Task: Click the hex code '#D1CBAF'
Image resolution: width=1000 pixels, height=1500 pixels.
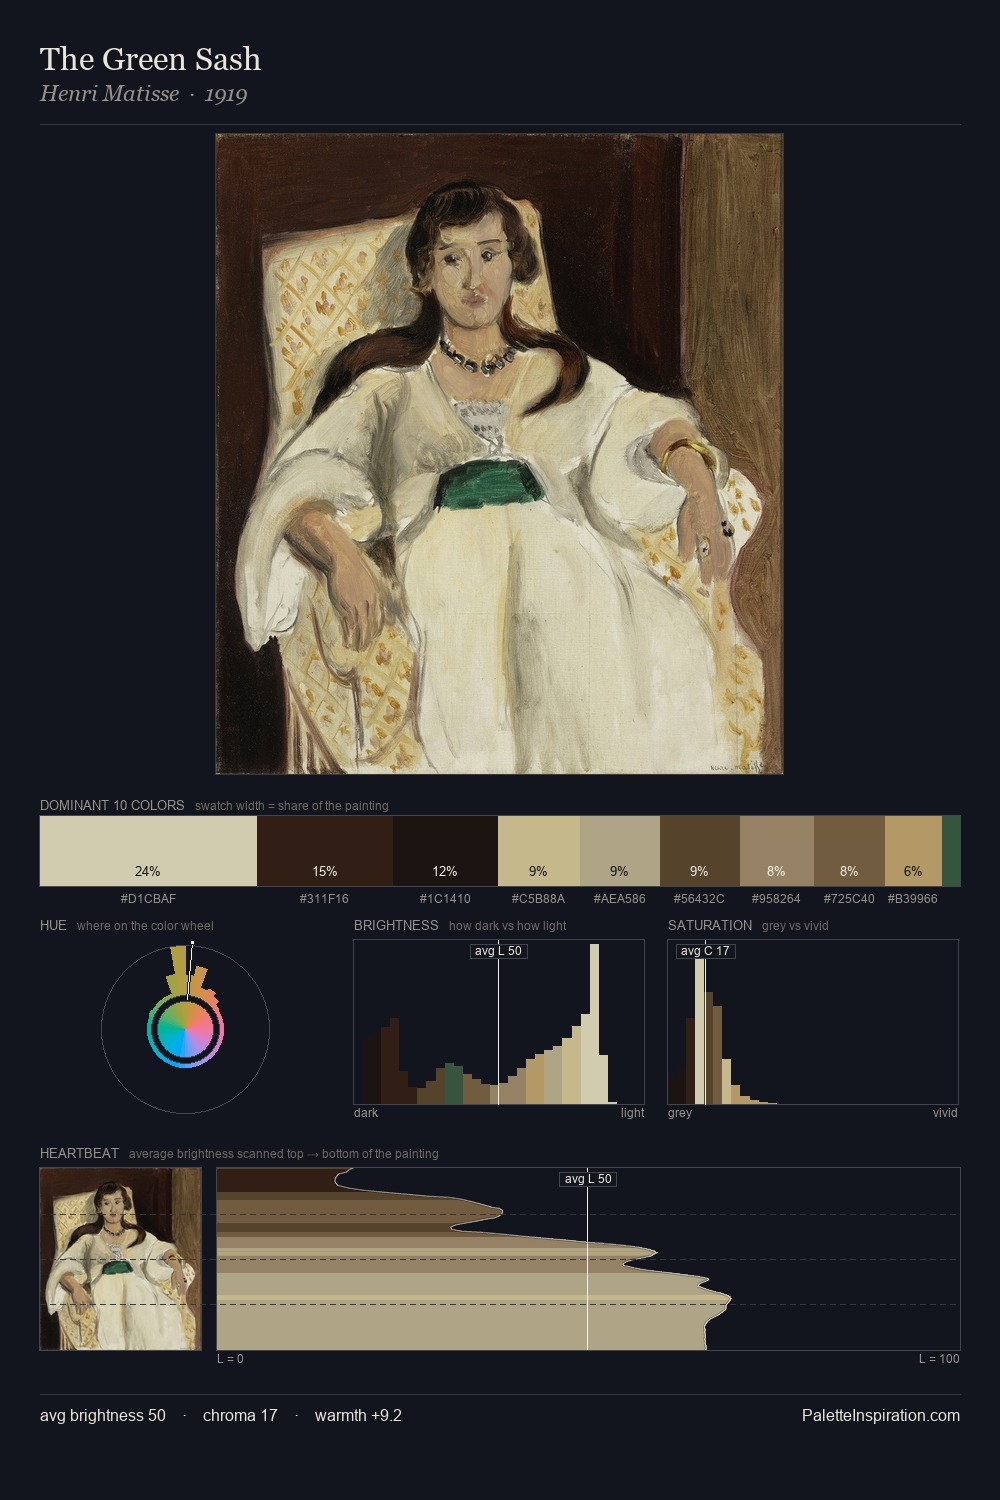Action: click(x=148, y=899)
